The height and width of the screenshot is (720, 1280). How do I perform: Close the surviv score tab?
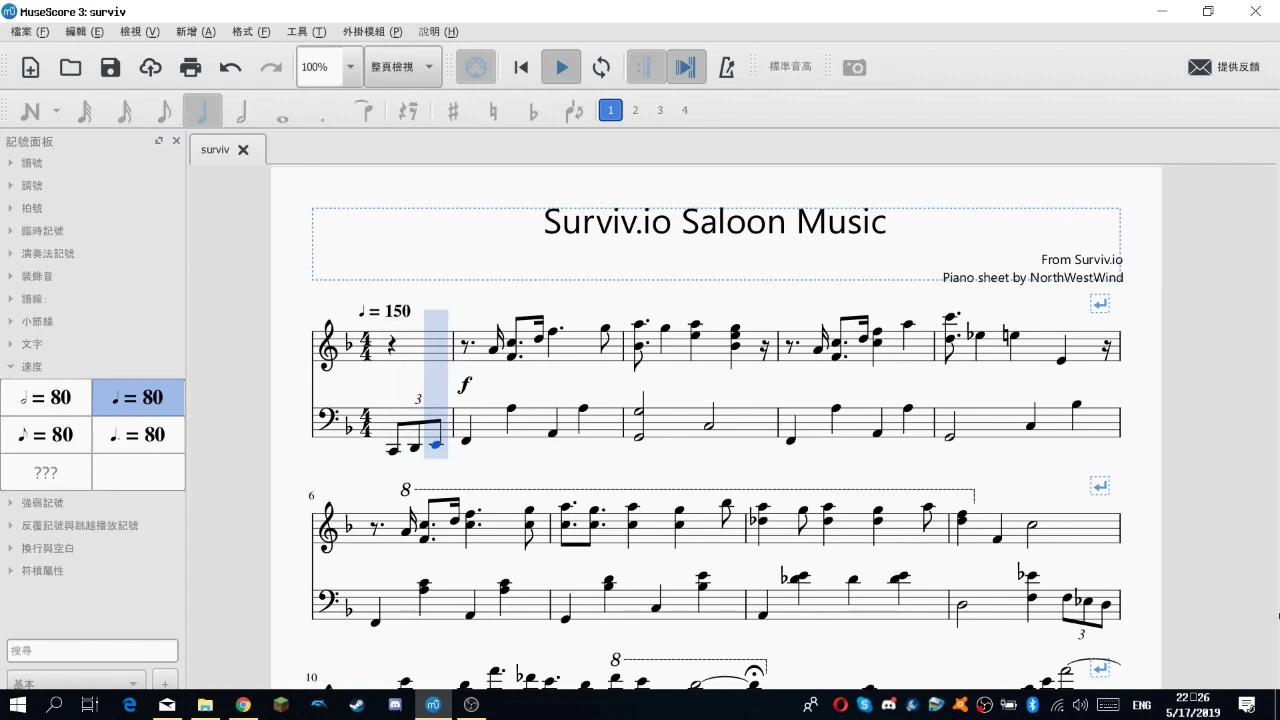pyautogui.click(x=243, y=150)
